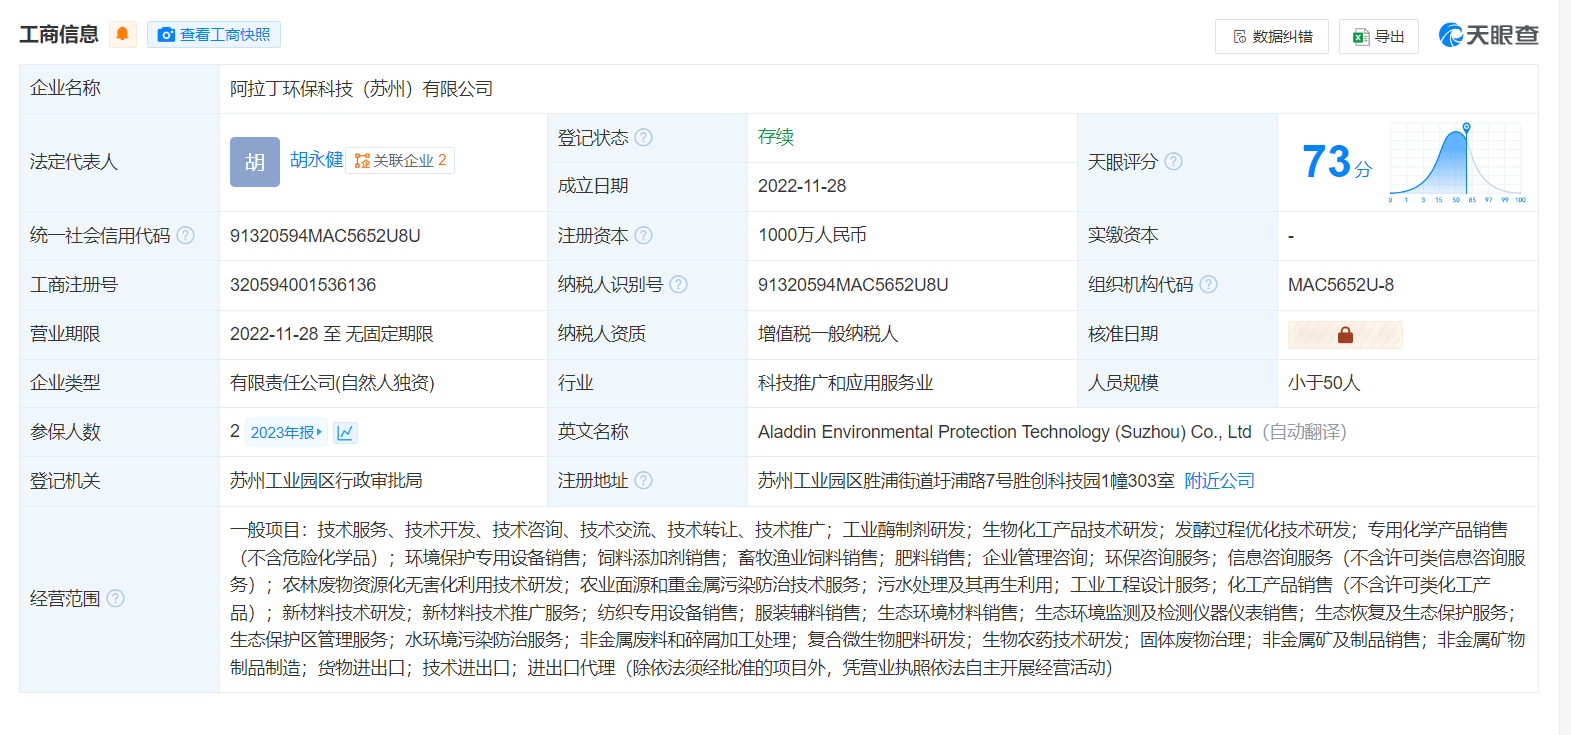Click credit code 91320594MAC5652U8U in 统一社会信用代码 row
The image size is (1571, 735).
[325, 236]
